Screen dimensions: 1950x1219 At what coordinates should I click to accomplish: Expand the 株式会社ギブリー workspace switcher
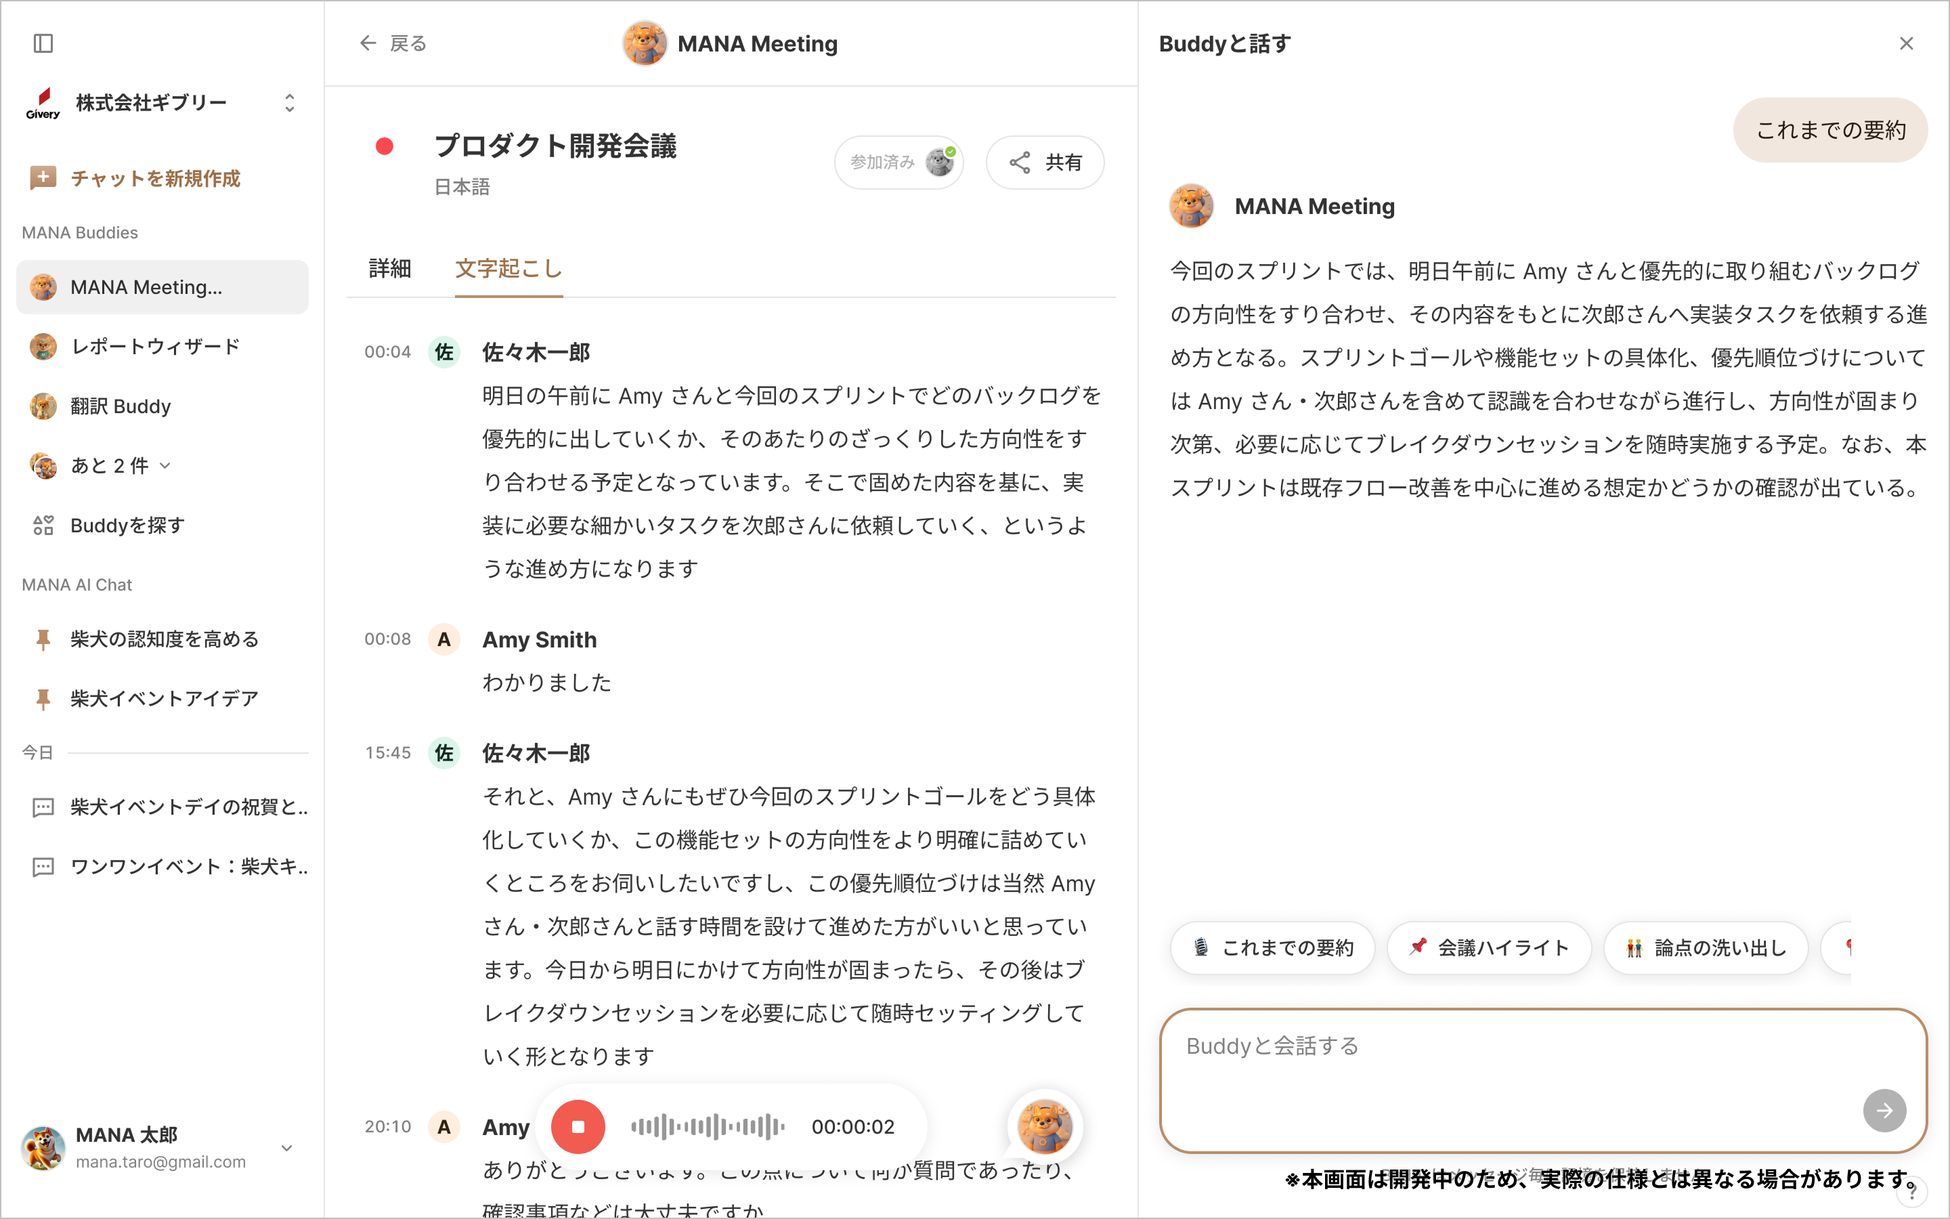click(x=289, y=103)
